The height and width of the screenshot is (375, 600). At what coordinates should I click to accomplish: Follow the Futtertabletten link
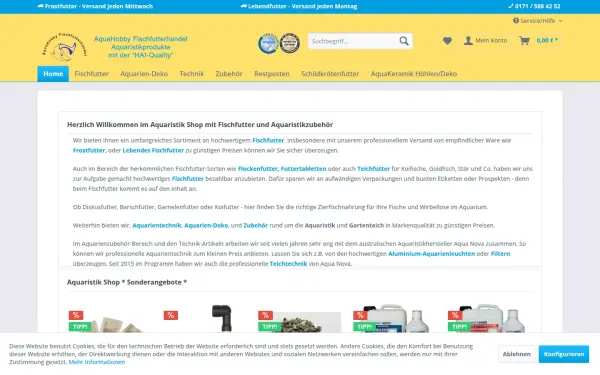tap(303, 169)
